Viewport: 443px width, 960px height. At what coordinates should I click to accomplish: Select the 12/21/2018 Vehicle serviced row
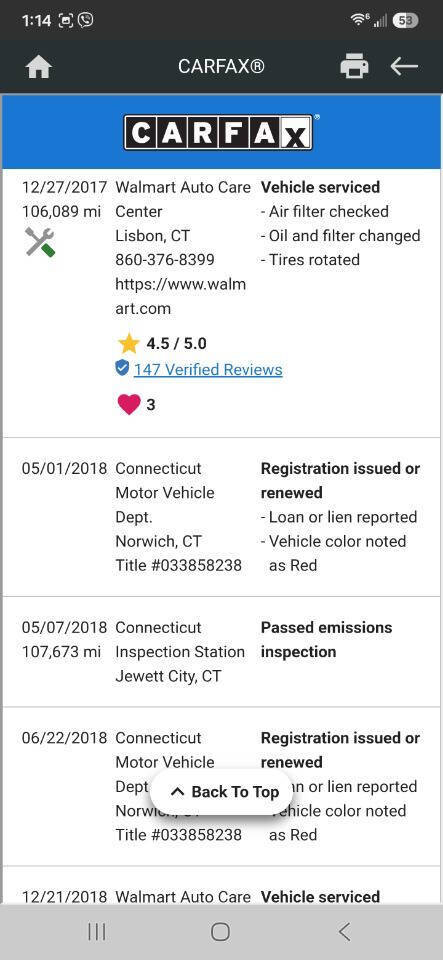click(222, 886)
